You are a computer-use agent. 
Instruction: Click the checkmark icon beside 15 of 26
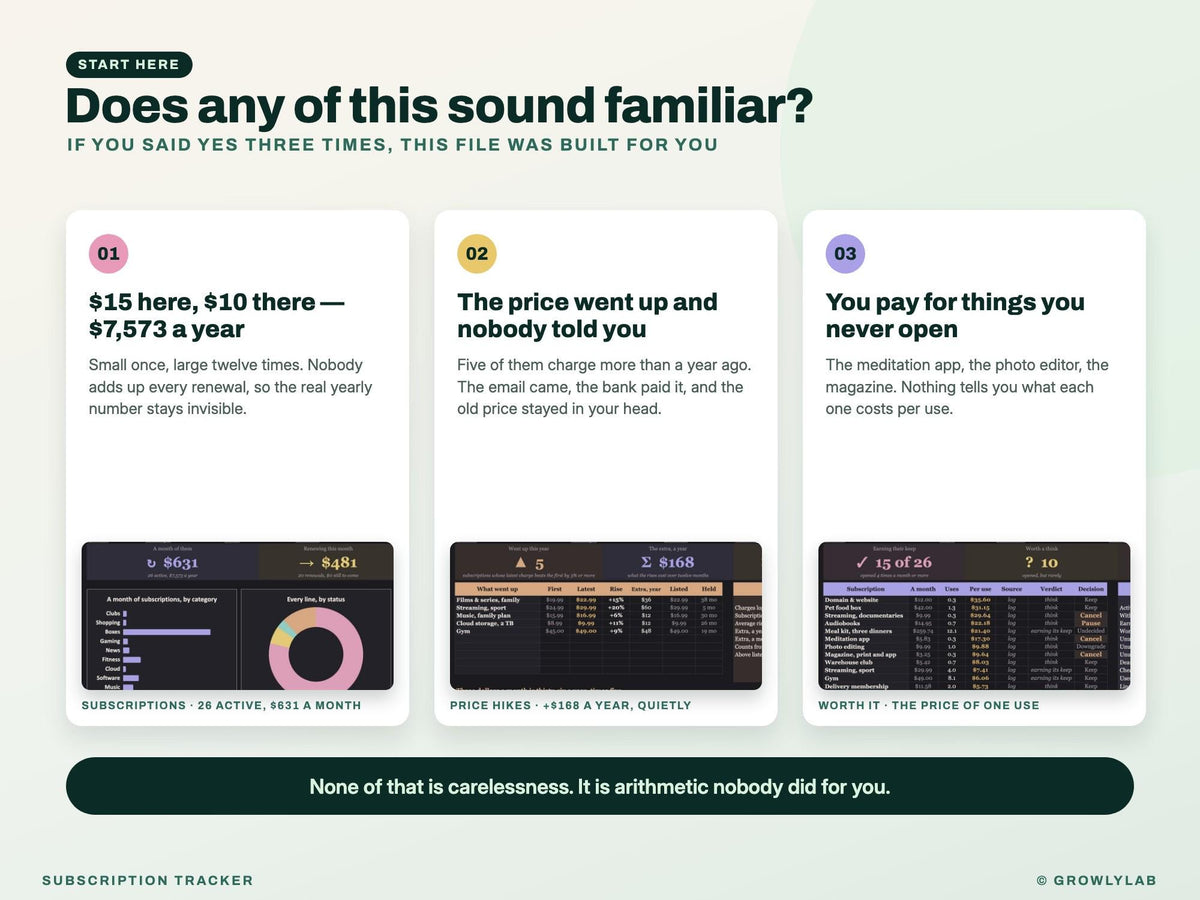[x=861, y=563]
